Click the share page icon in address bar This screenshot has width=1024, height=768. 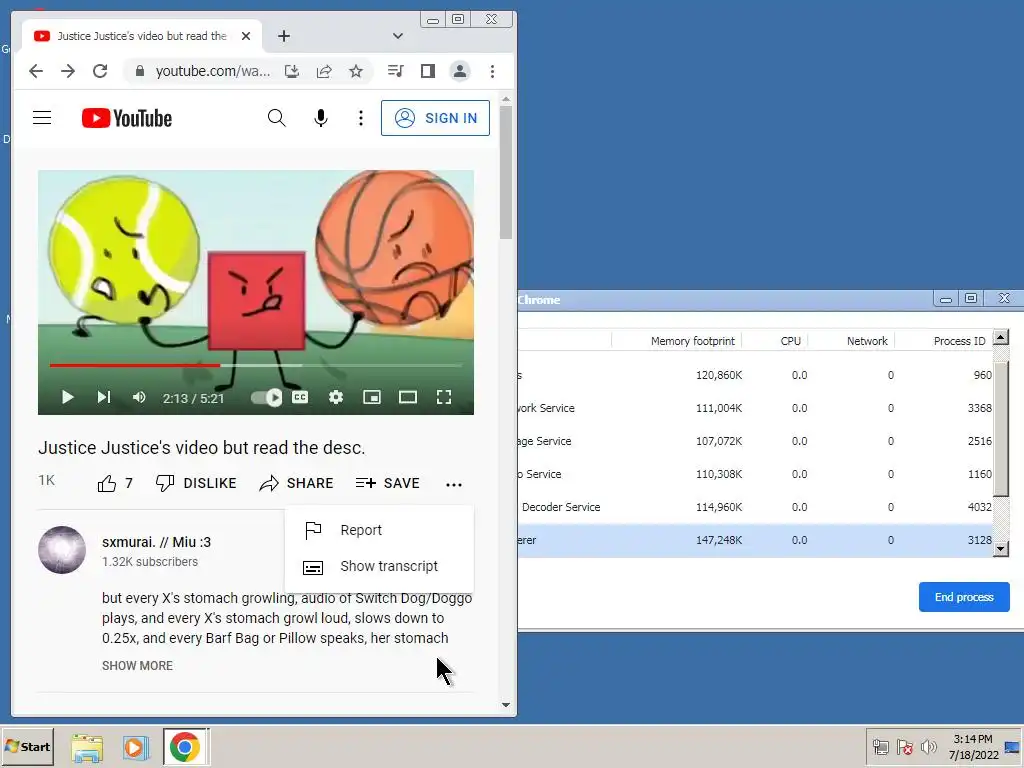pos(324,71)
